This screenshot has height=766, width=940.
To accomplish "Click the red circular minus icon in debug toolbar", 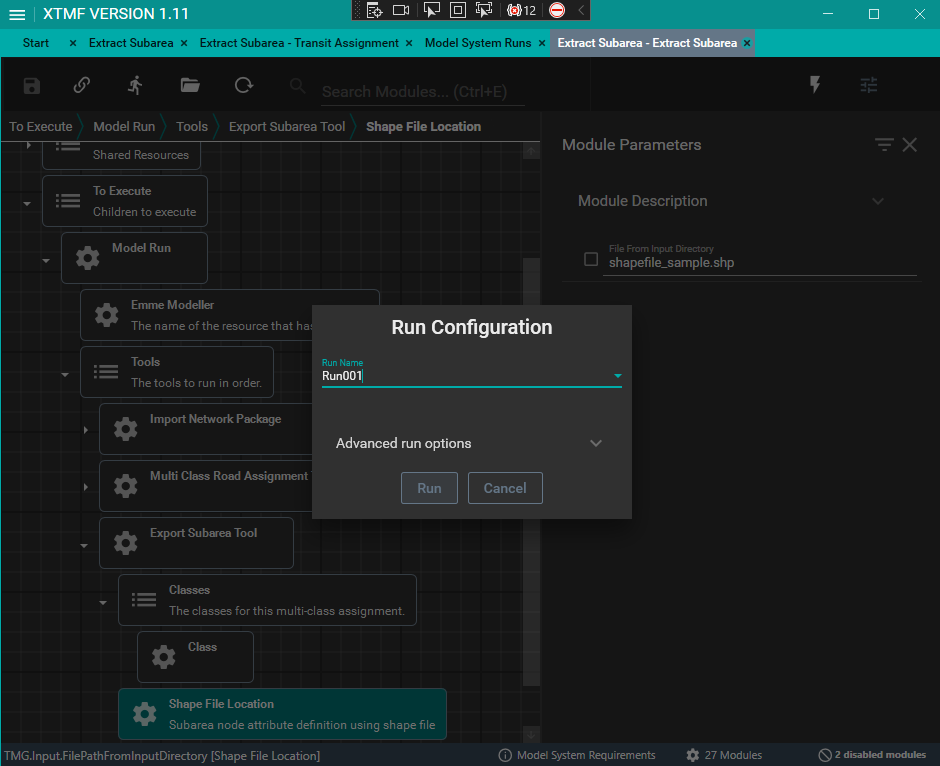I will coord(557,10).
